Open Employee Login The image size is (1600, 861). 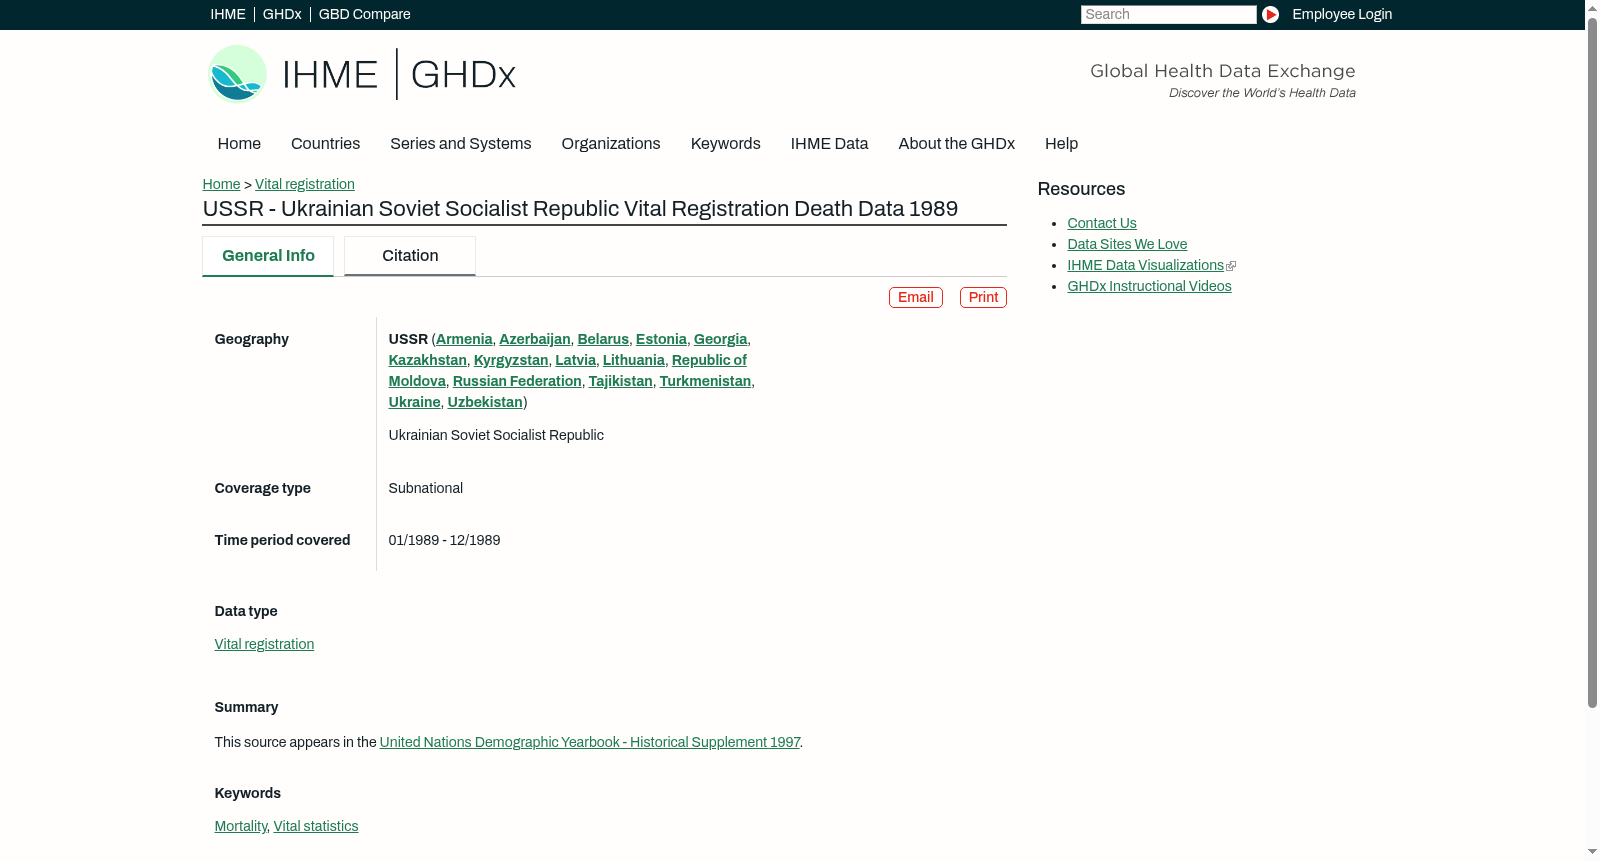pyautogui.click(x=1342, y=14)
